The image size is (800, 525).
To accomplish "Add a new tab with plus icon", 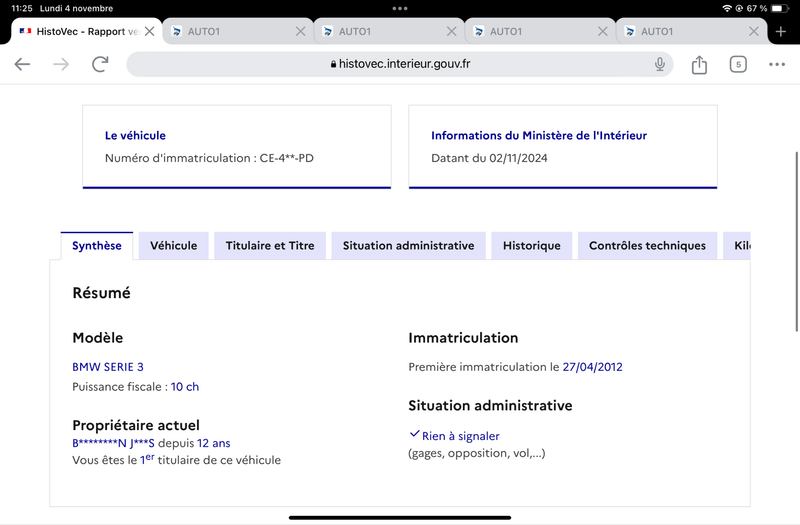I will [x=781, y=32].
